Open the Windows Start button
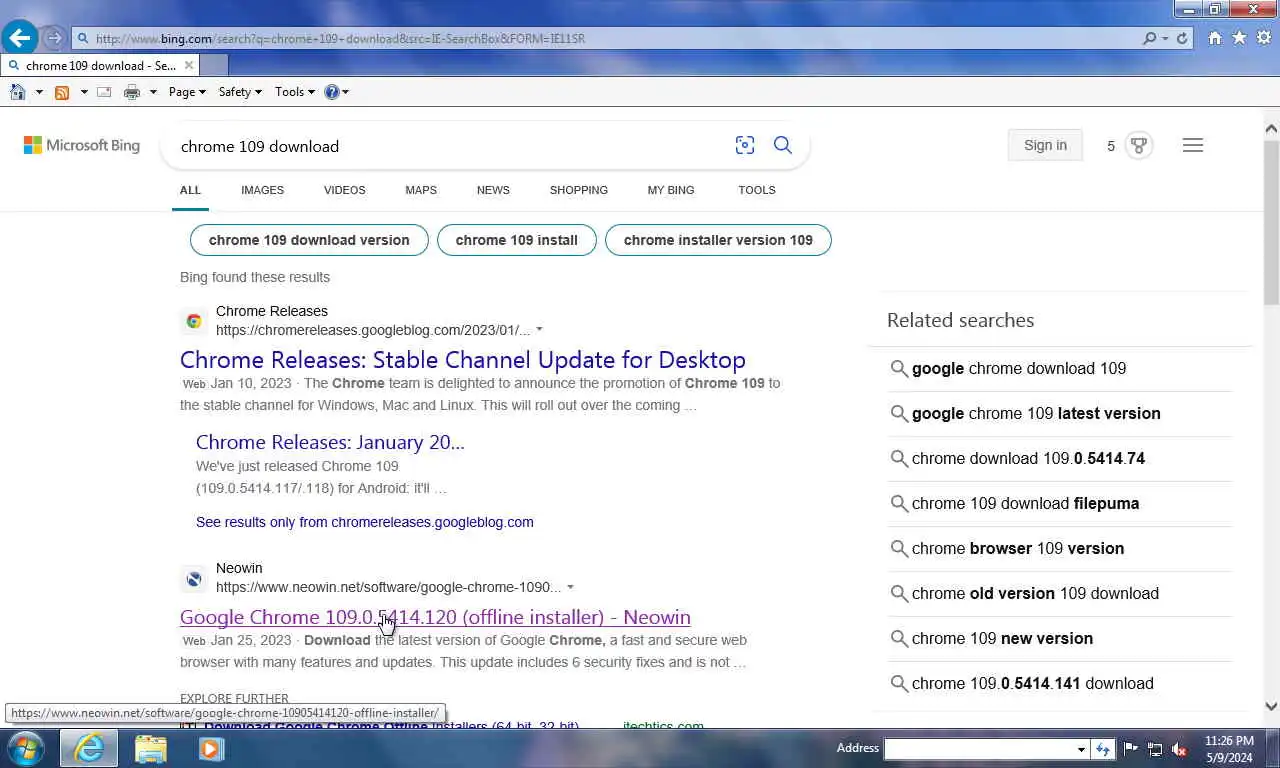This screenshot has height=768, width=1280. point(25,748)
